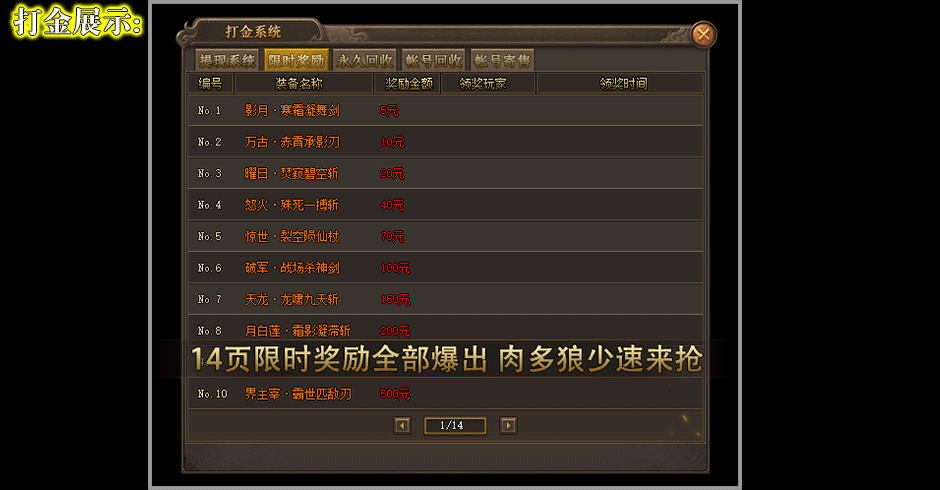Select row No.3 曜日·焚寂碧空斩

pyautogui.click(x=445, y=173)
